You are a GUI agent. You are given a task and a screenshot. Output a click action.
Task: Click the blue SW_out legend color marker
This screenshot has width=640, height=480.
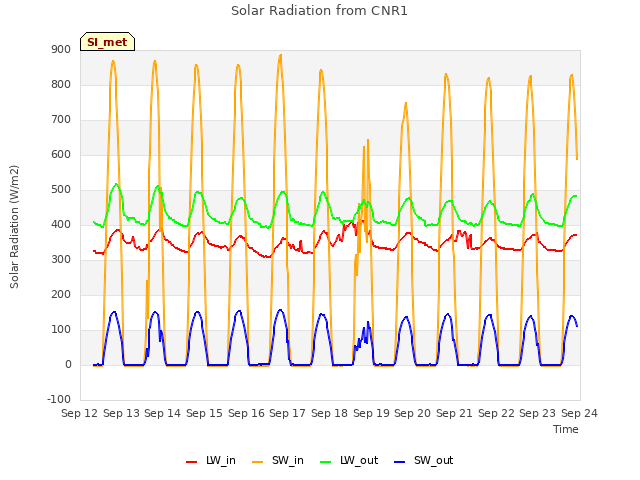(400, 462)
